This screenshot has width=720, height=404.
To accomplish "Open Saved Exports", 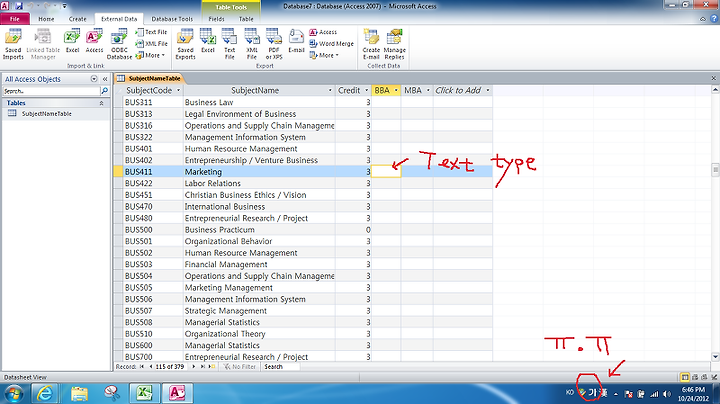I will coord(186,44).
